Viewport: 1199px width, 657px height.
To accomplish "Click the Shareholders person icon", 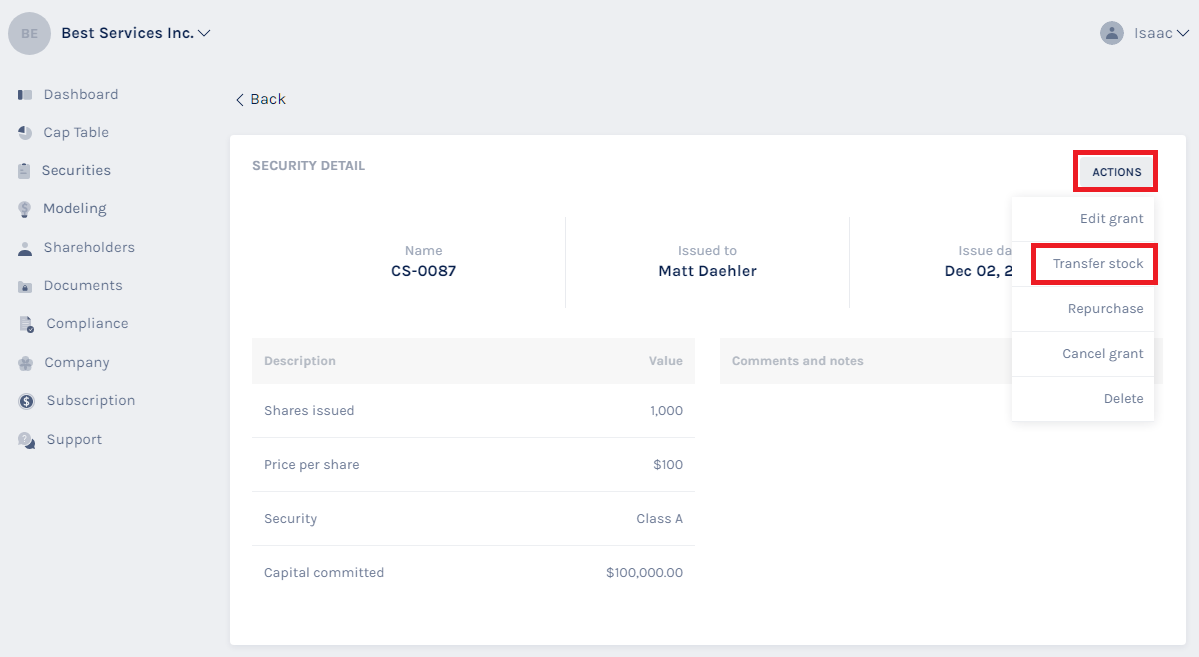I will pyautogui.click(x=25, y=248).
